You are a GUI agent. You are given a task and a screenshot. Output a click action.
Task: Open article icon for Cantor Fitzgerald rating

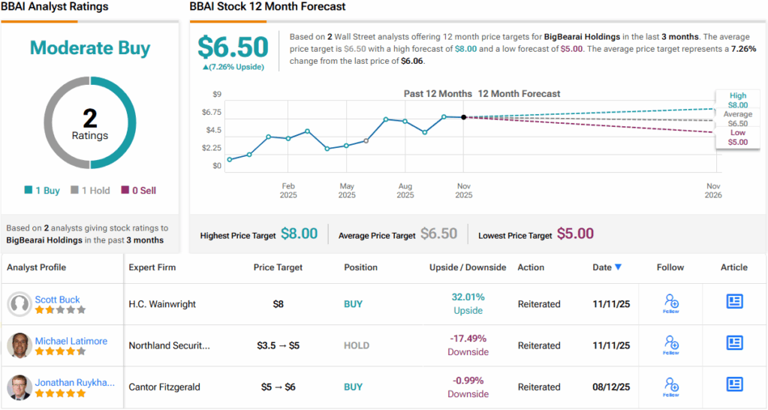pos(734,385)
